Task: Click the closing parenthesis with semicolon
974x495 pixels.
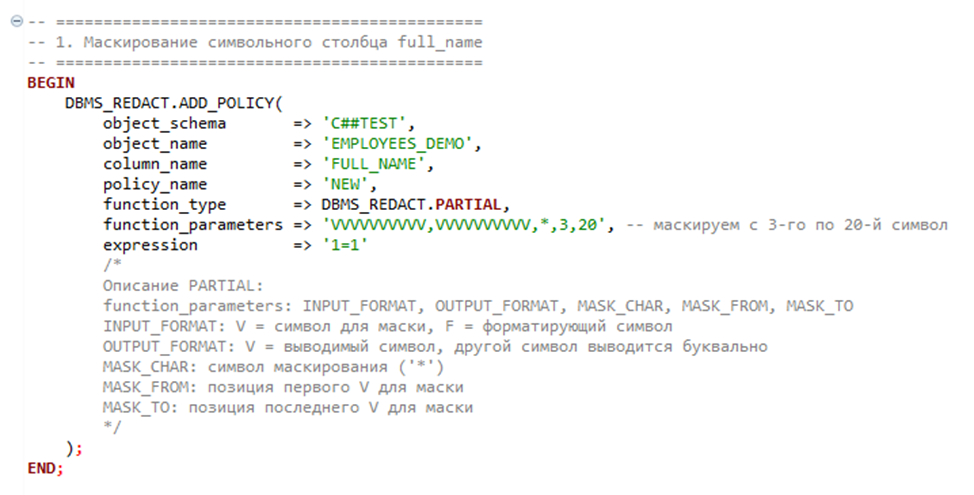Action: (x=74, y=448)
